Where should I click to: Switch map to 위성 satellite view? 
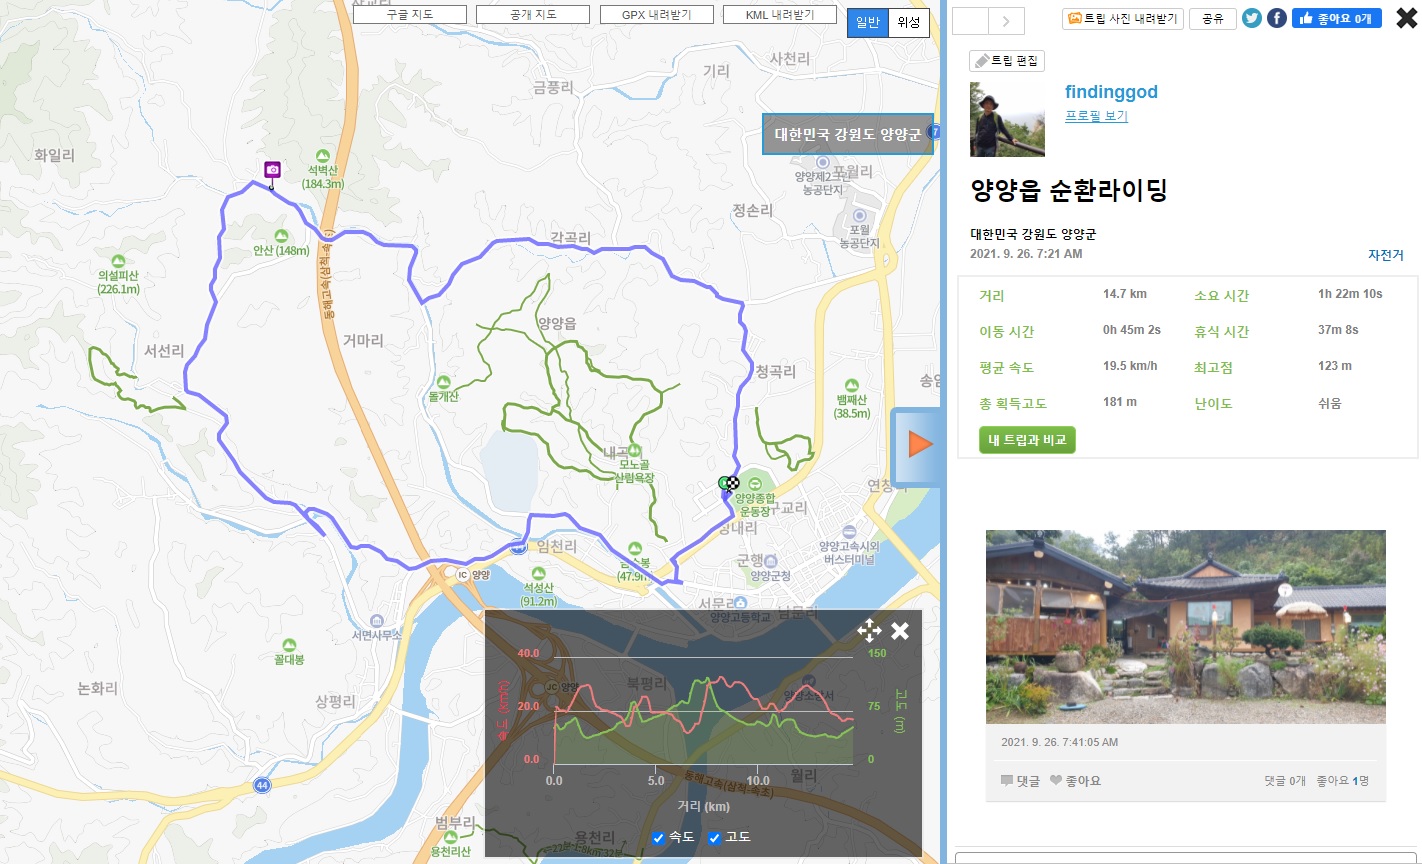pos(908,23)
